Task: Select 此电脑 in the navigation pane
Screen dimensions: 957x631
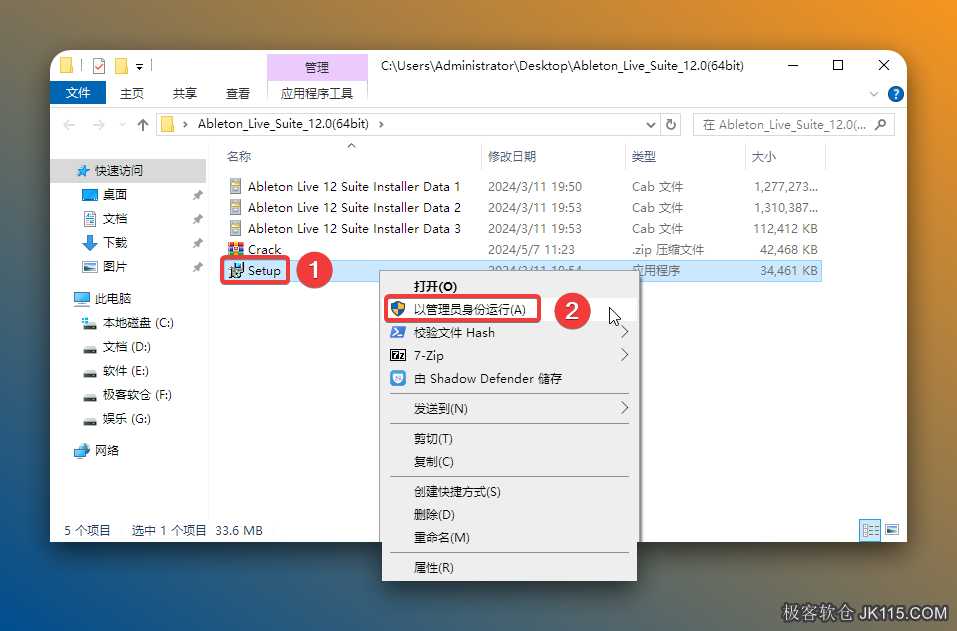Action: point(113,298)
